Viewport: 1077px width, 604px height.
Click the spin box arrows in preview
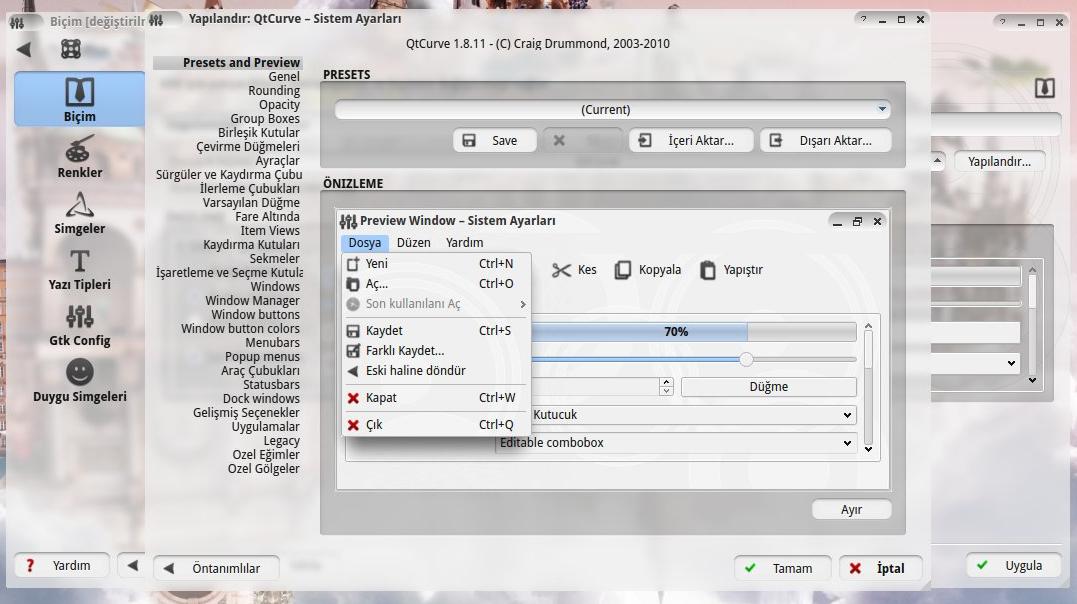click(x=666, y=387)
